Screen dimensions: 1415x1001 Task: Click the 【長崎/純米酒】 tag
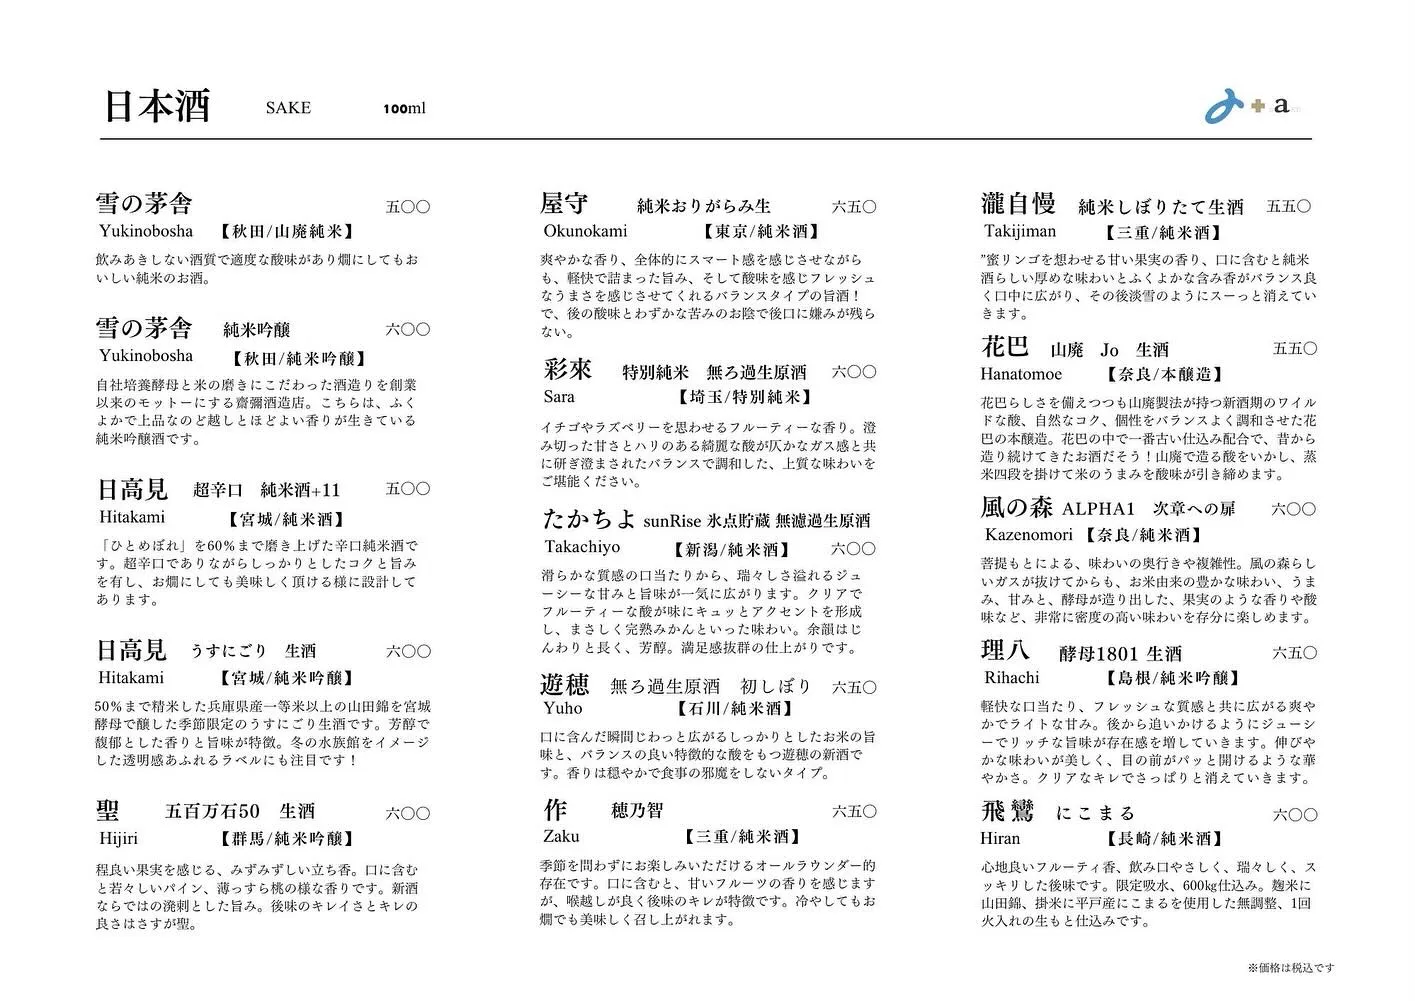pyautogui.click(x=1162, y=839)
